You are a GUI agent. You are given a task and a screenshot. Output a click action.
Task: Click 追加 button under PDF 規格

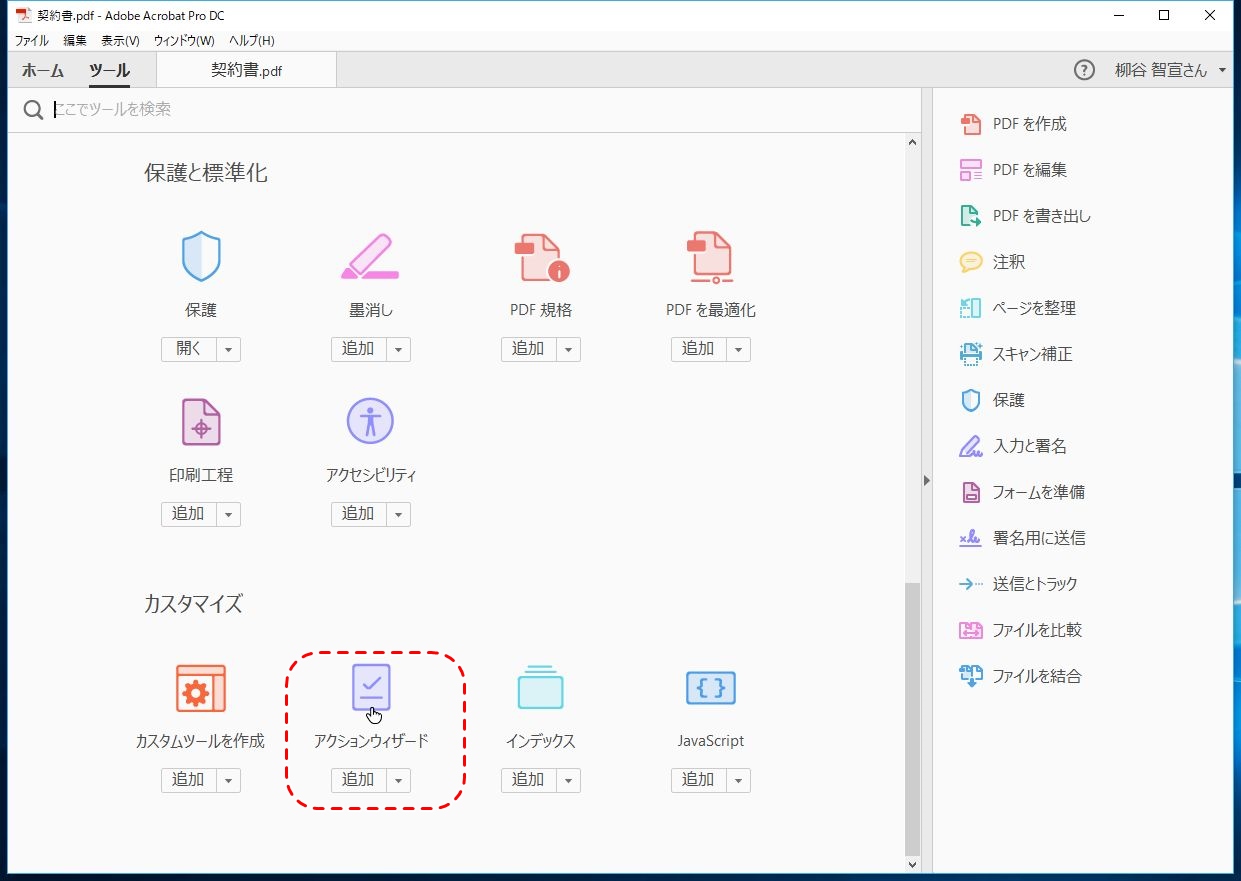click(x=529, y=349)
